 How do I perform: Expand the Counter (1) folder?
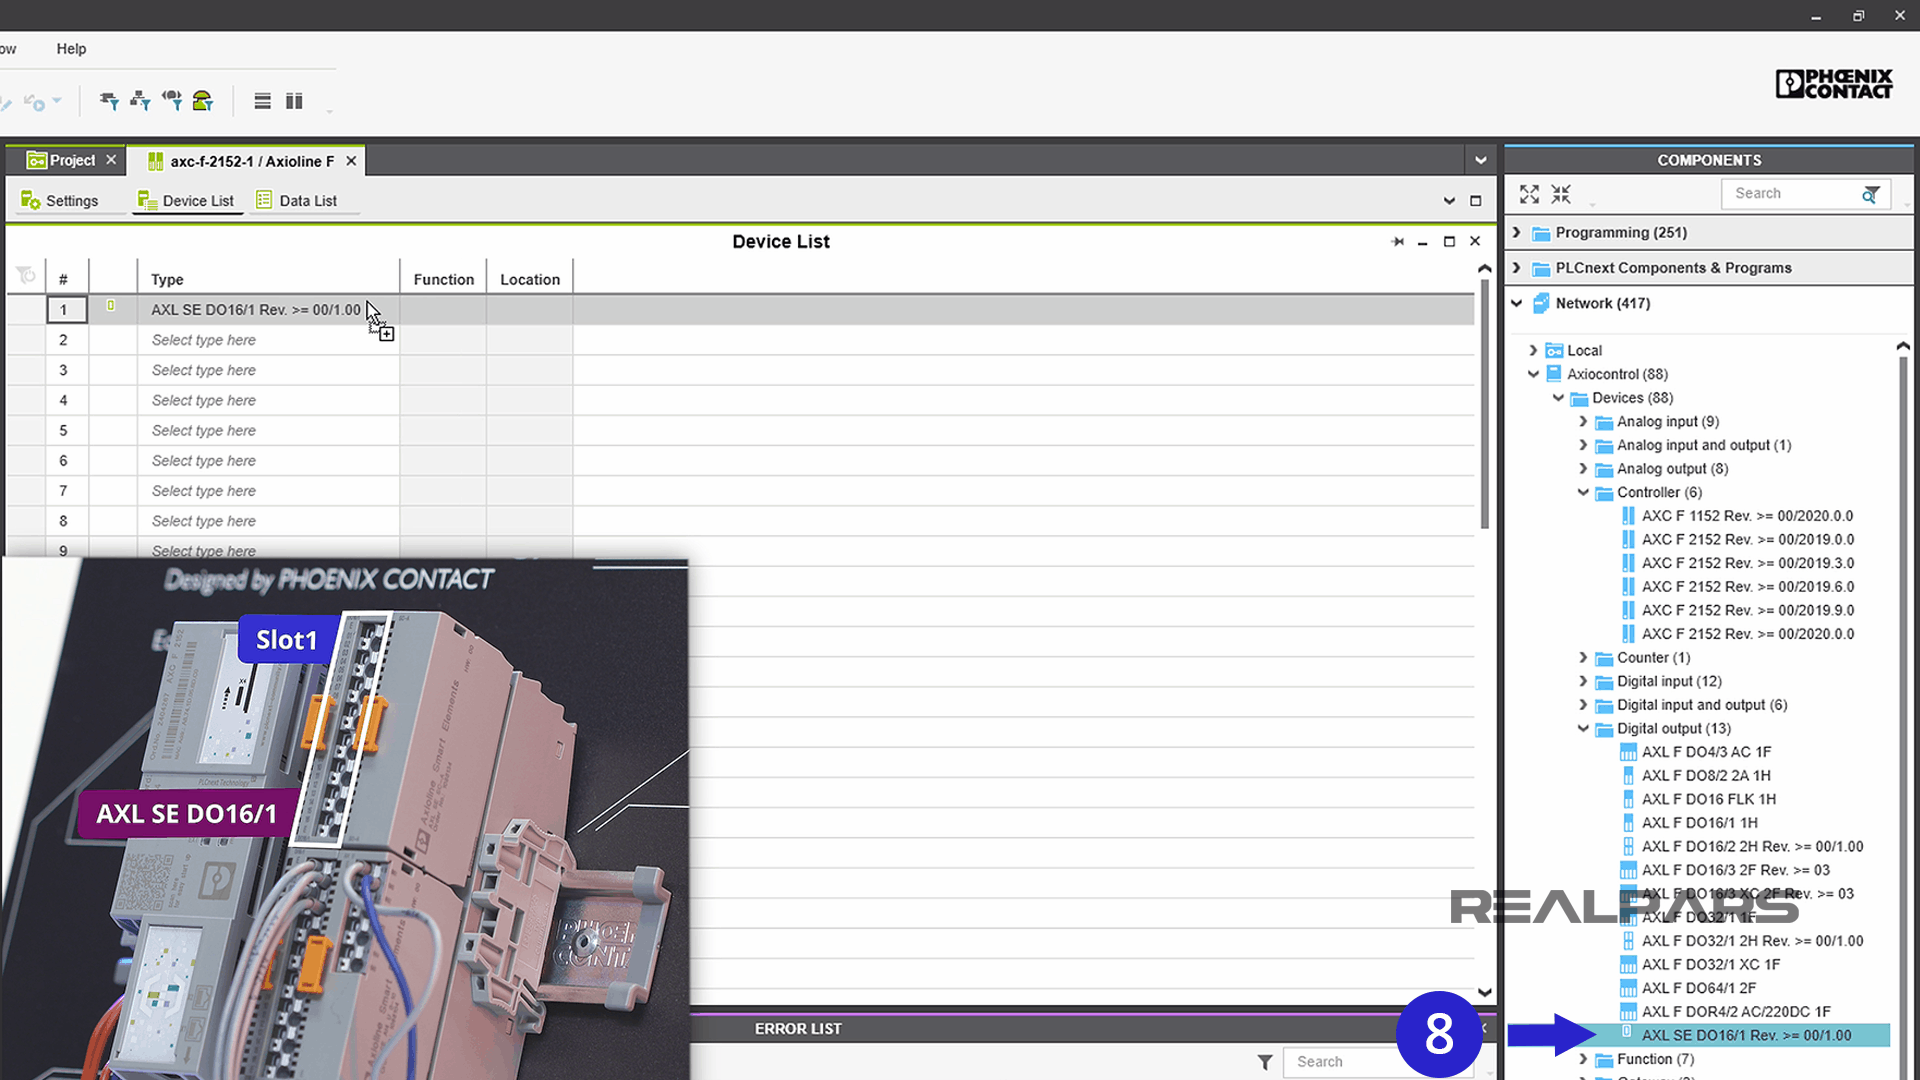point(1583,658)
